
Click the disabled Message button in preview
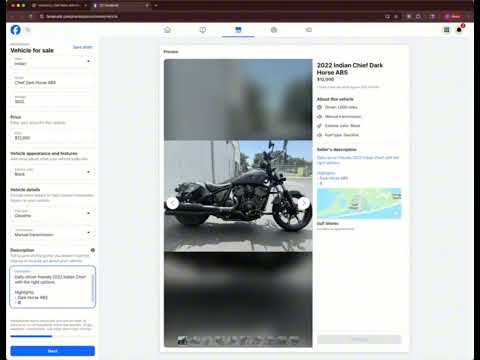tap(359, 339)
